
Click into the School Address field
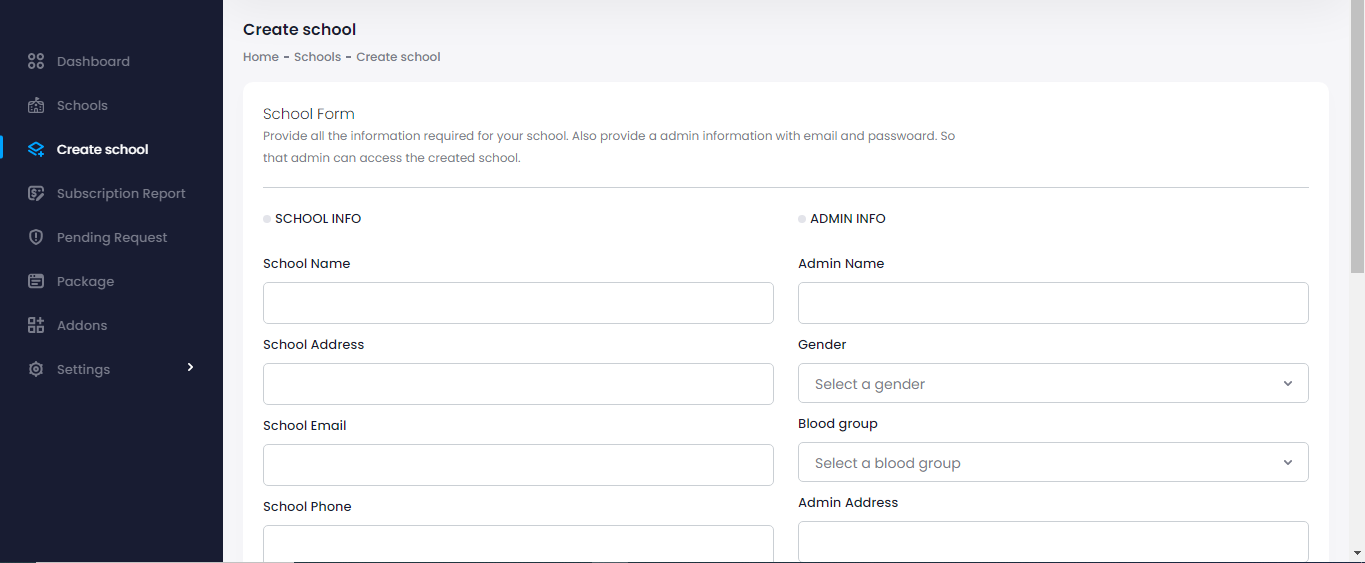(x=518, y=383)
